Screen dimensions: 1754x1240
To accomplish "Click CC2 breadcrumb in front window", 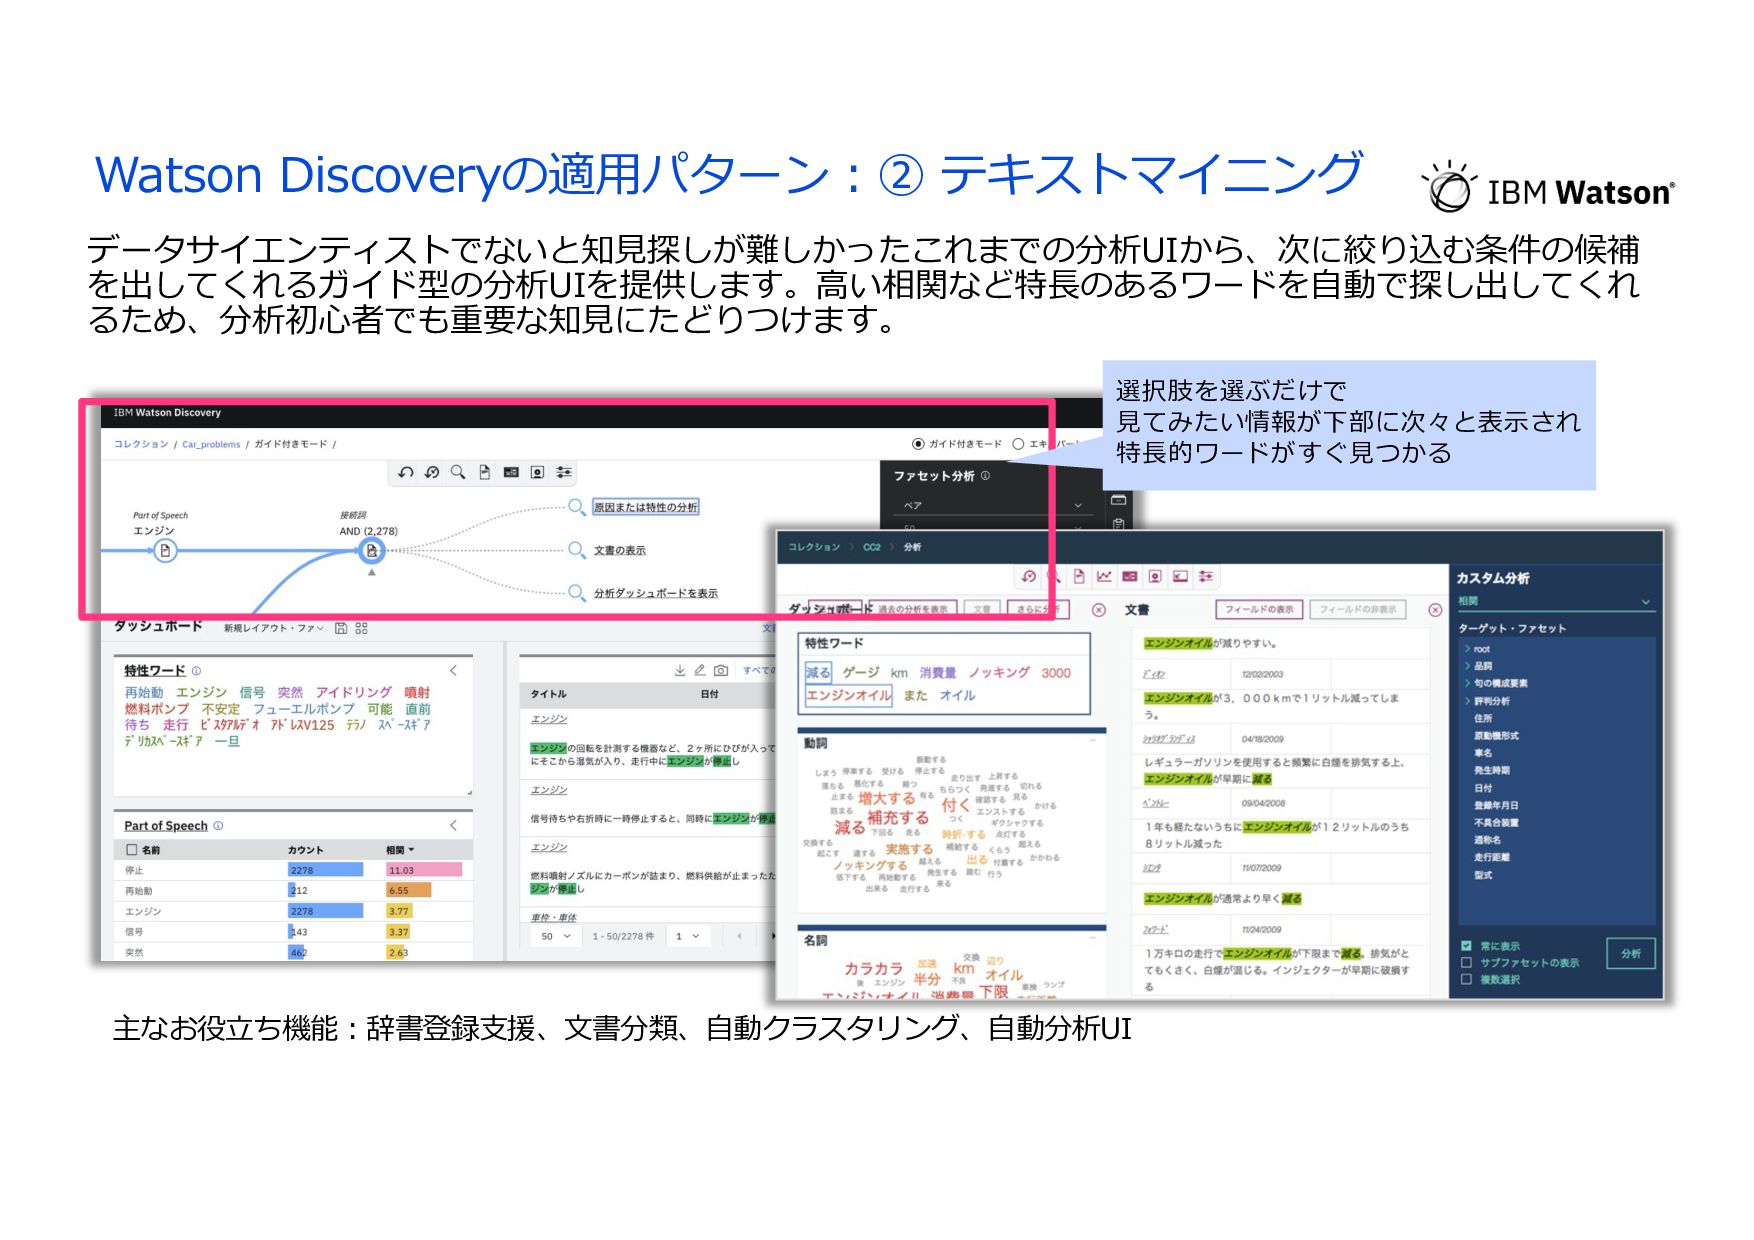I will pyautogui.click(x=872, y=547).
